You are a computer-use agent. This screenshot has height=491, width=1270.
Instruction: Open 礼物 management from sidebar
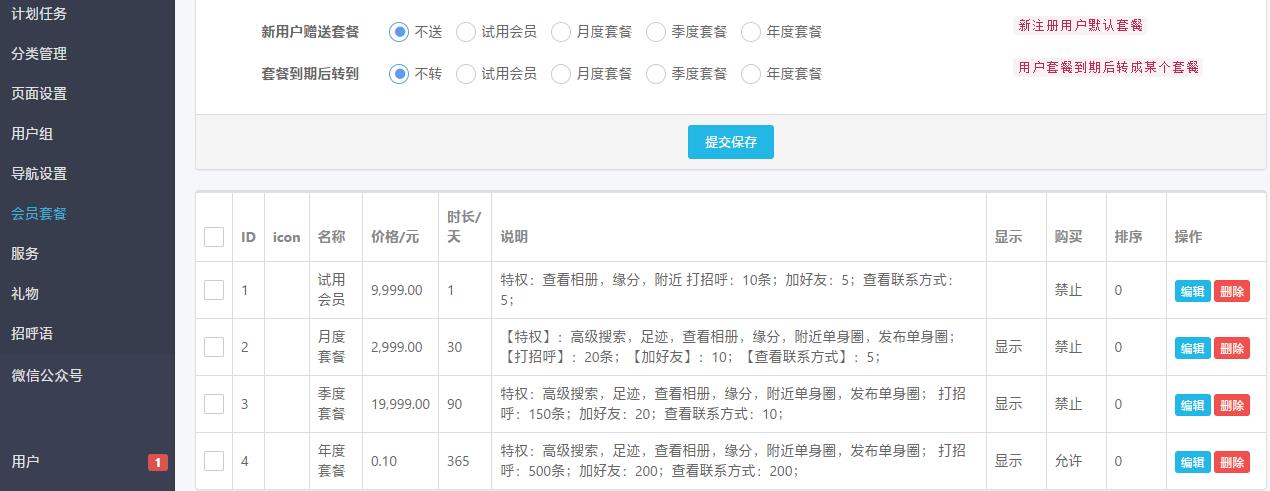(25, 294)
